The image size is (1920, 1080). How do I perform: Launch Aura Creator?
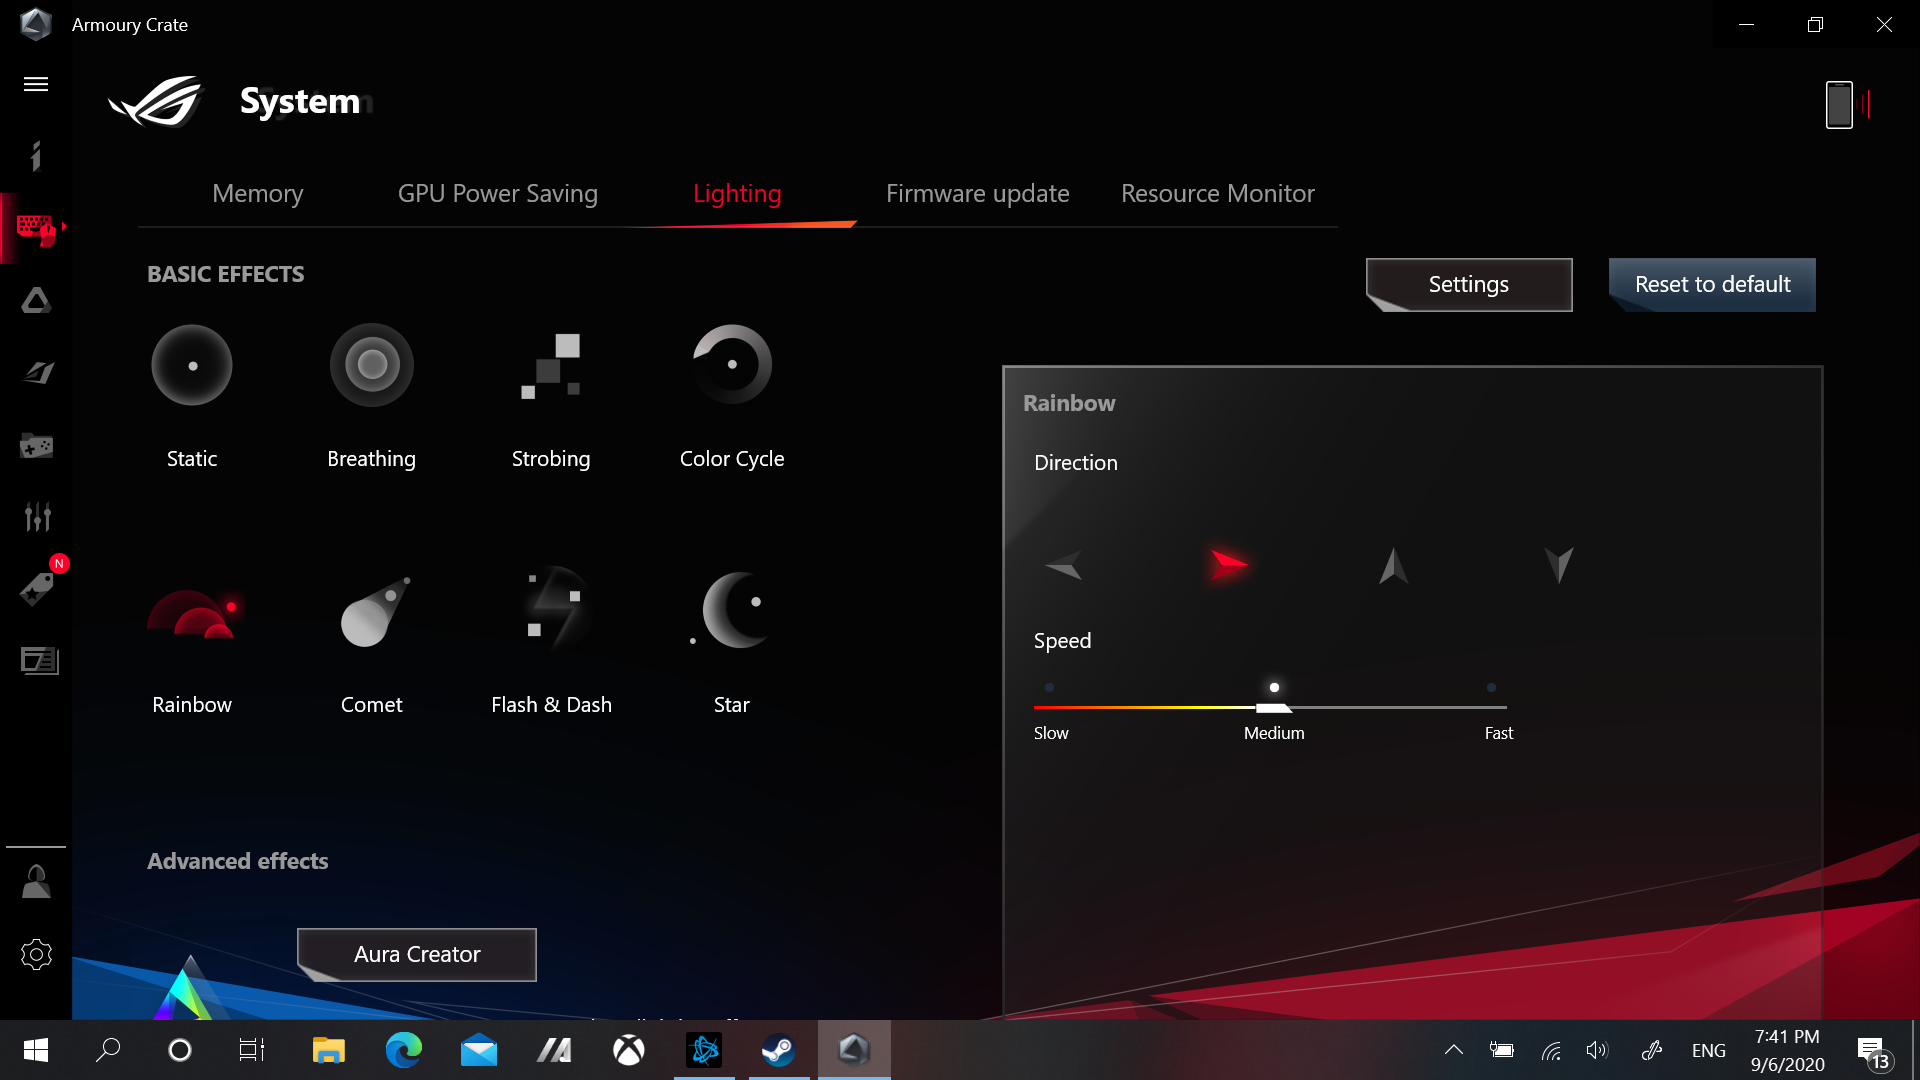point(417,955)
